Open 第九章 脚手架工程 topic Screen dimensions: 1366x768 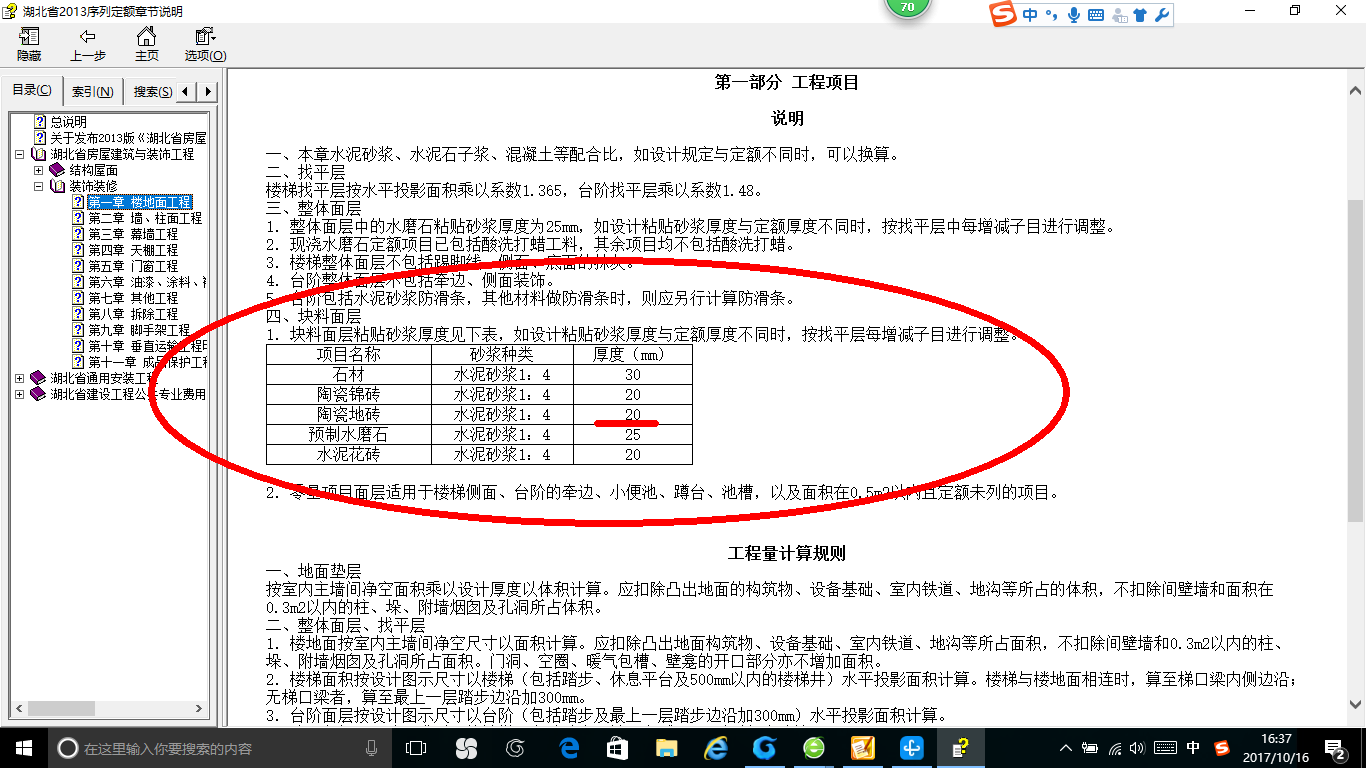pos(139,330)
